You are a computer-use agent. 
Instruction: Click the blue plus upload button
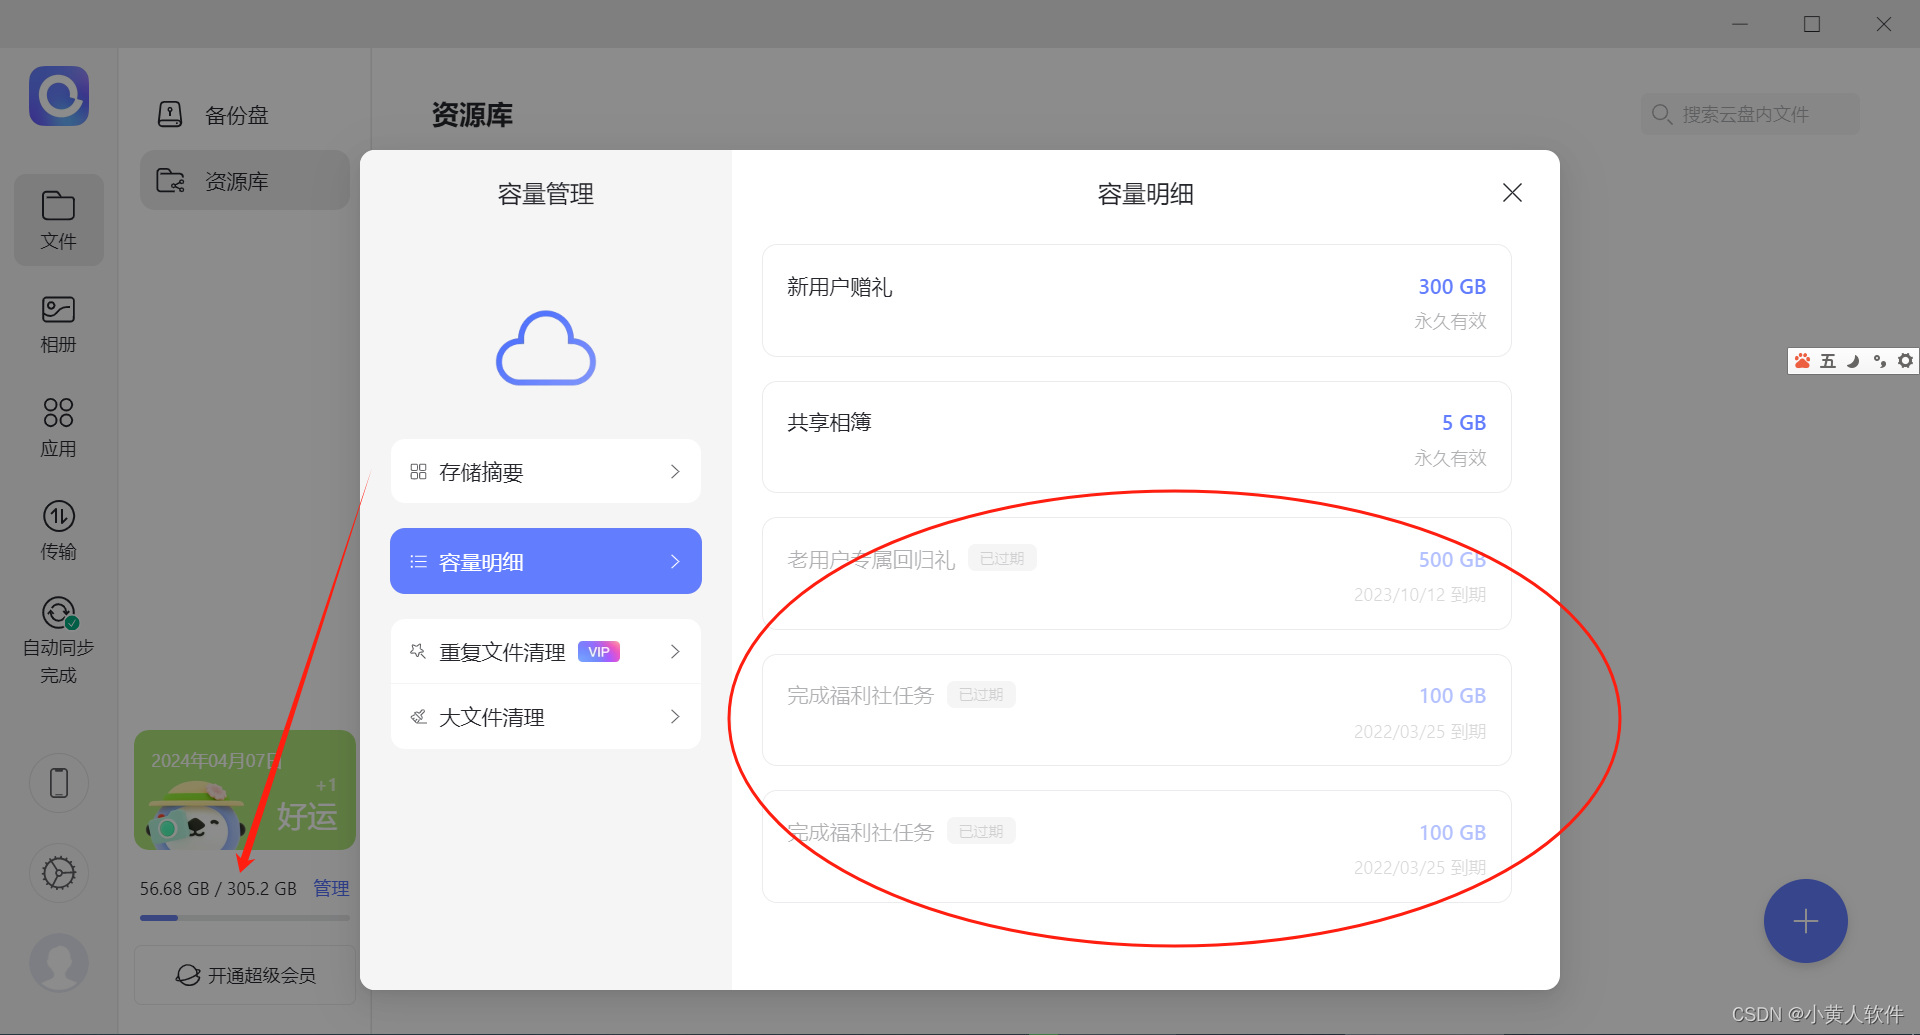[1805, 921]
